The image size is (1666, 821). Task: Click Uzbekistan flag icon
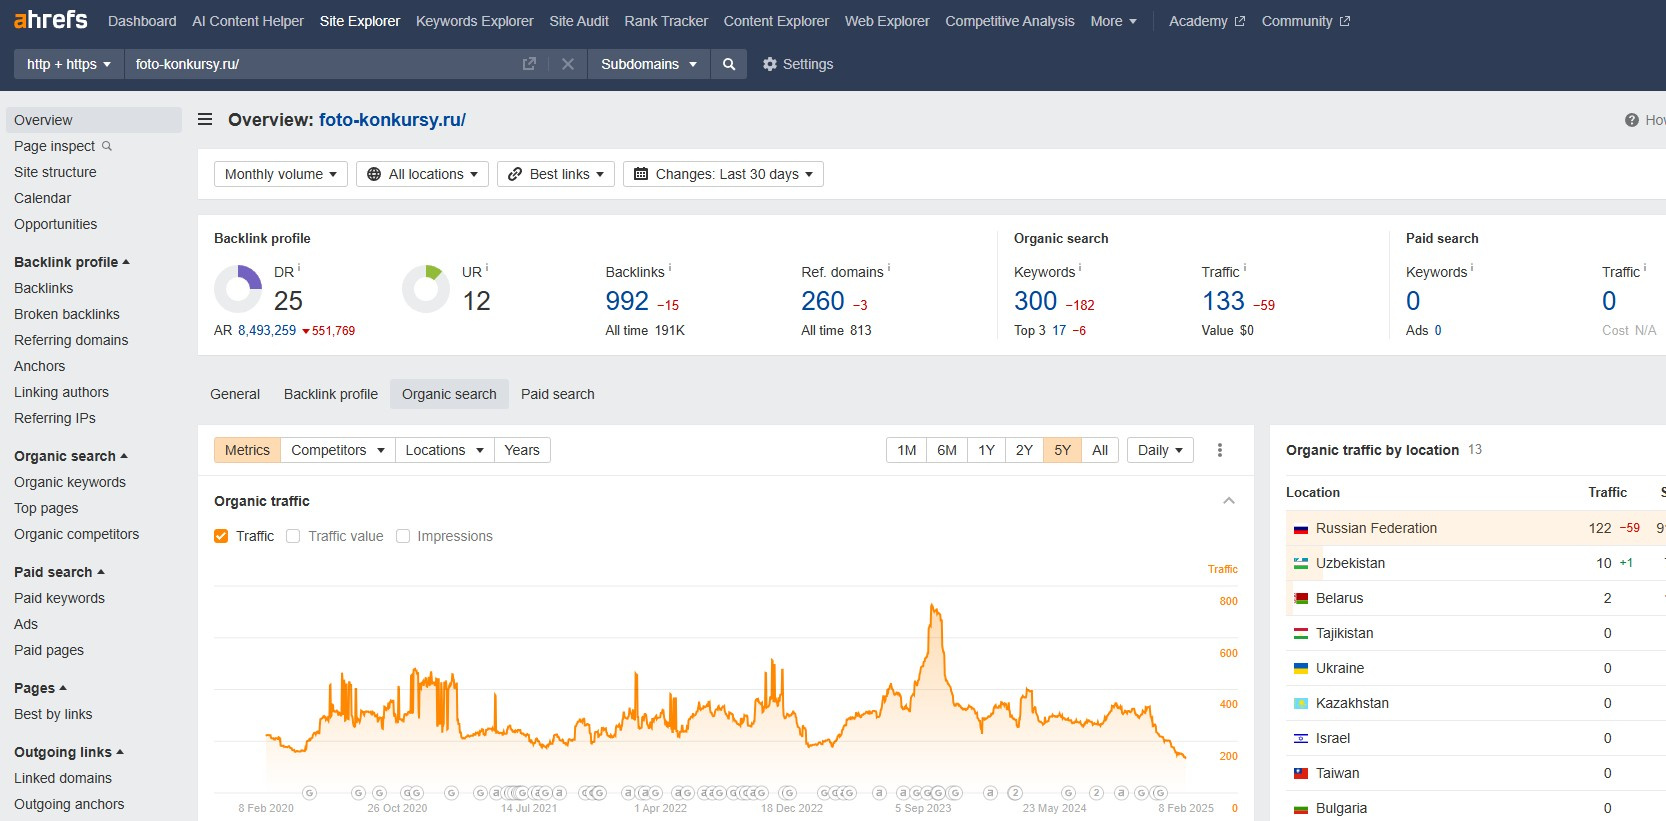[x=1301, y=564]
